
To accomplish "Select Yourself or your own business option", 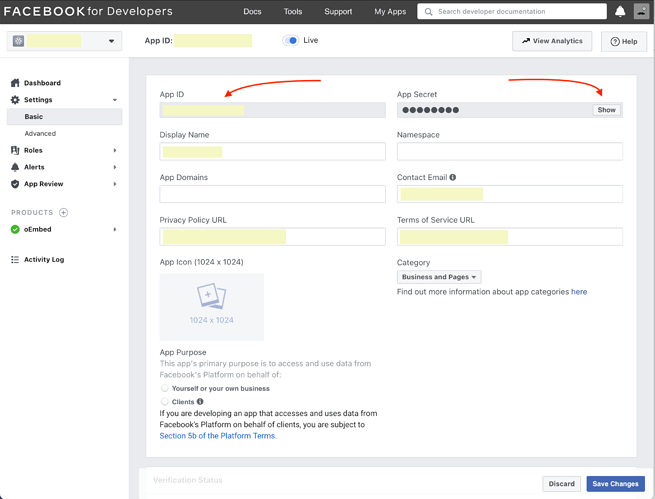I will [x=165, y=388].
